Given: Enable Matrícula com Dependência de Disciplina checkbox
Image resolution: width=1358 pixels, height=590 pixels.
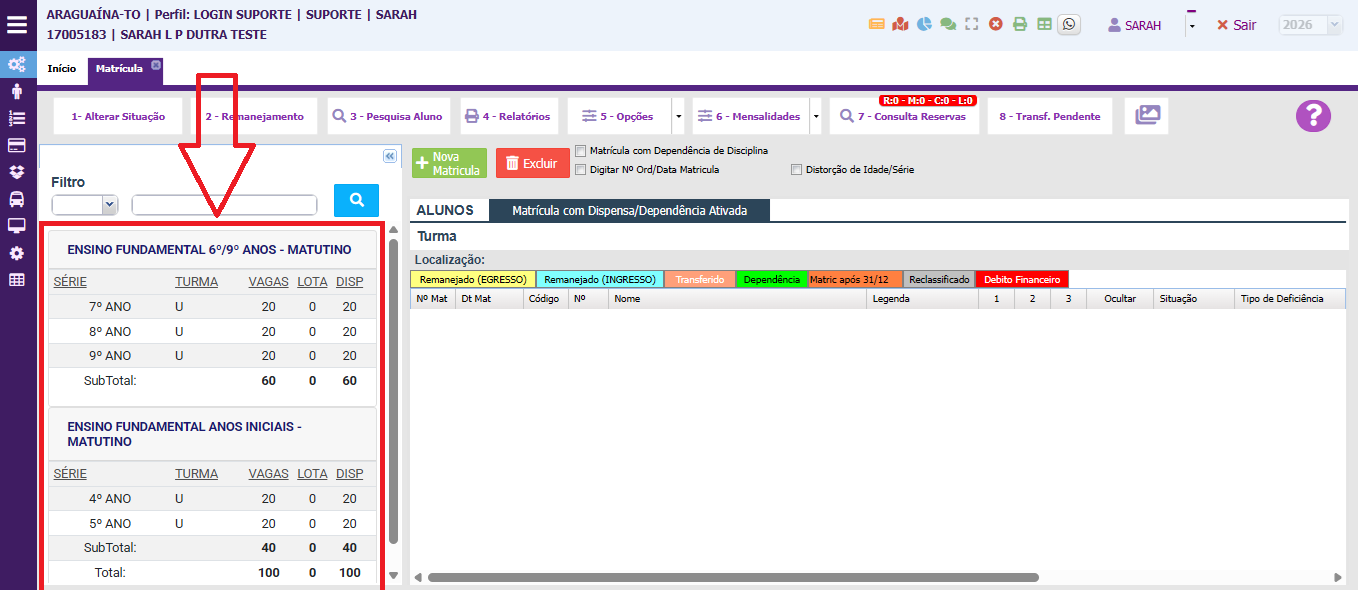Looking at the screenshot, I should coord(581,151).
